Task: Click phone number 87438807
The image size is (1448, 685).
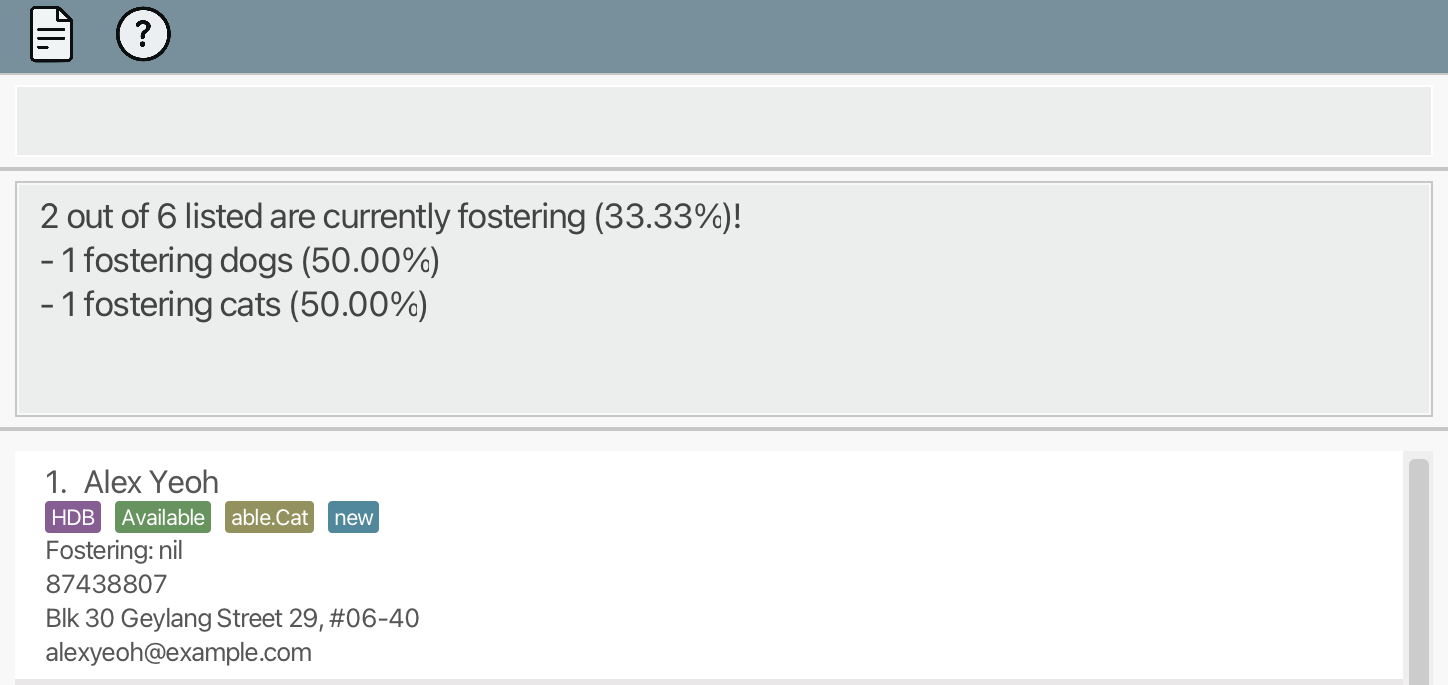Action: pos(106,584)
